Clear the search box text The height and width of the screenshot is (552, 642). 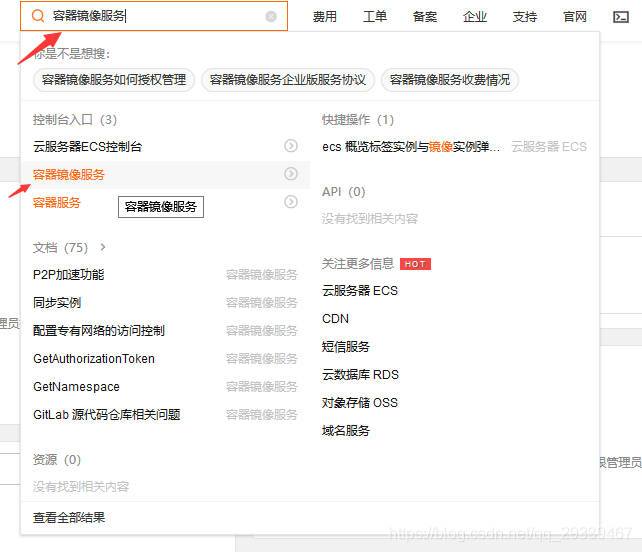tap(271, 16)
